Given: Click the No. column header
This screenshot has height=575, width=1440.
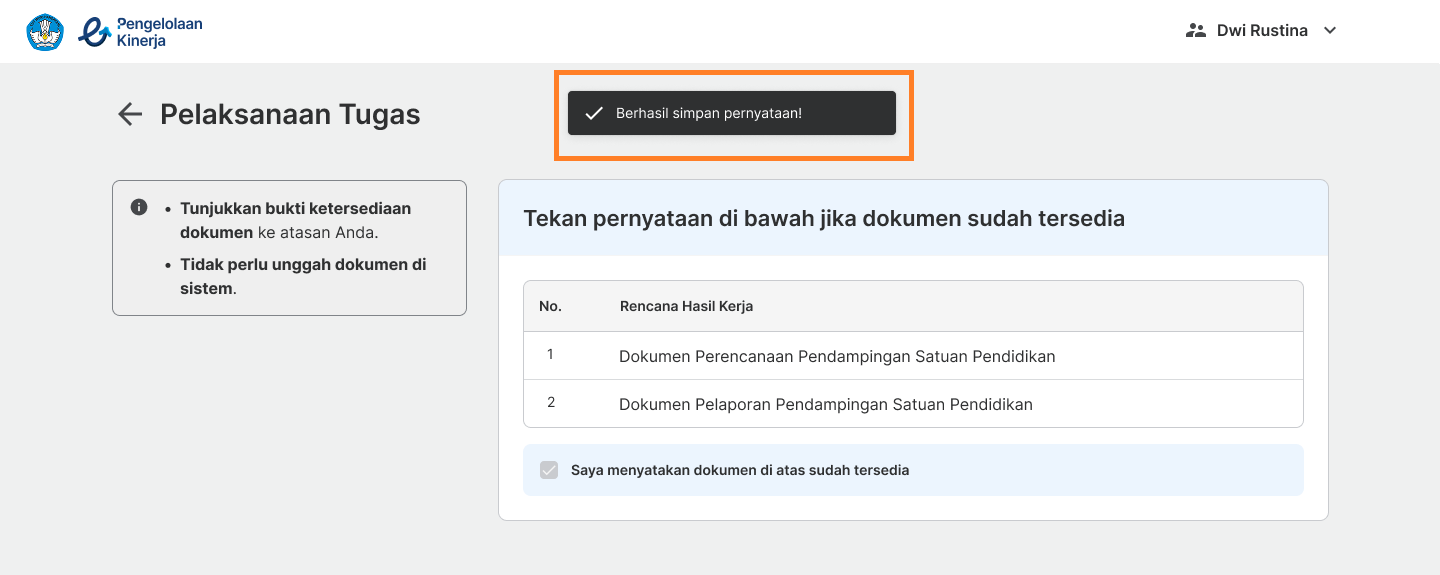Looking at the screenshot, I should tap(550, 306).
